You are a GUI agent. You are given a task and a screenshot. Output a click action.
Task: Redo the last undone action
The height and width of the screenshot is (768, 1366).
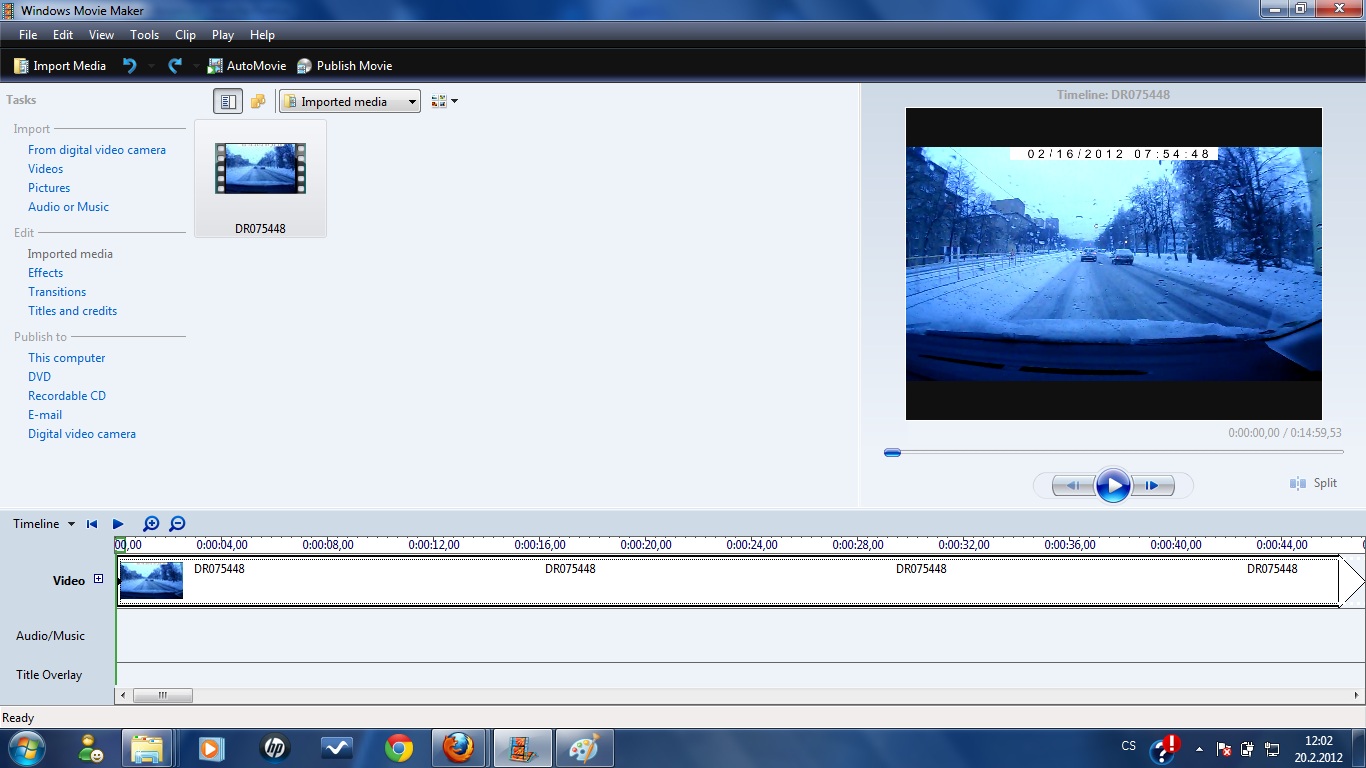pyautogui.click(x=175, y=66)
